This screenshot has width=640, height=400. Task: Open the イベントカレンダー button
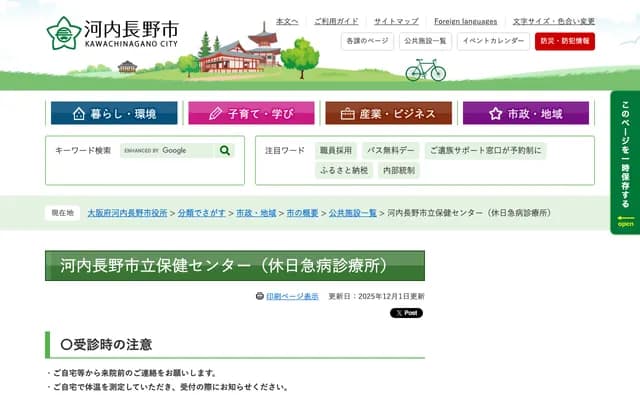coord(493,41)
